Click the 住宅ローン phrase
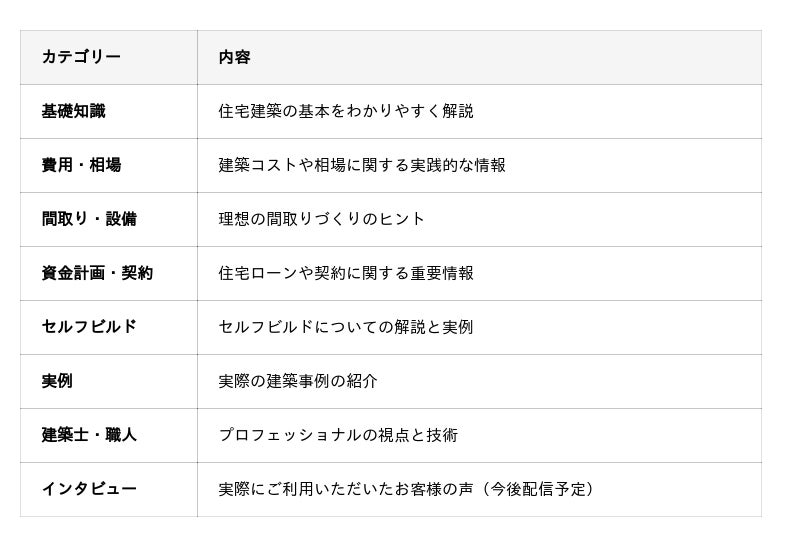The width and height of the screenshot is (800, 547). pos(258,273)
